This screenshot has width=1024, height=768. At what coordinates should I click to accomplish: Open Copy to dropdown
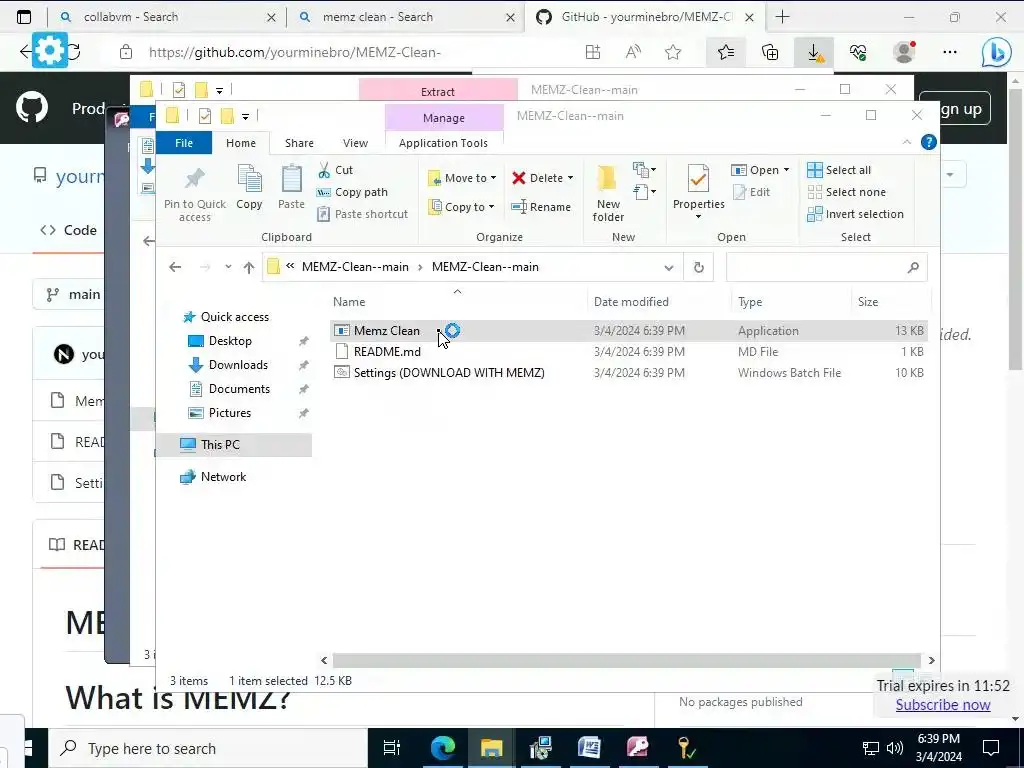(461, 207)
